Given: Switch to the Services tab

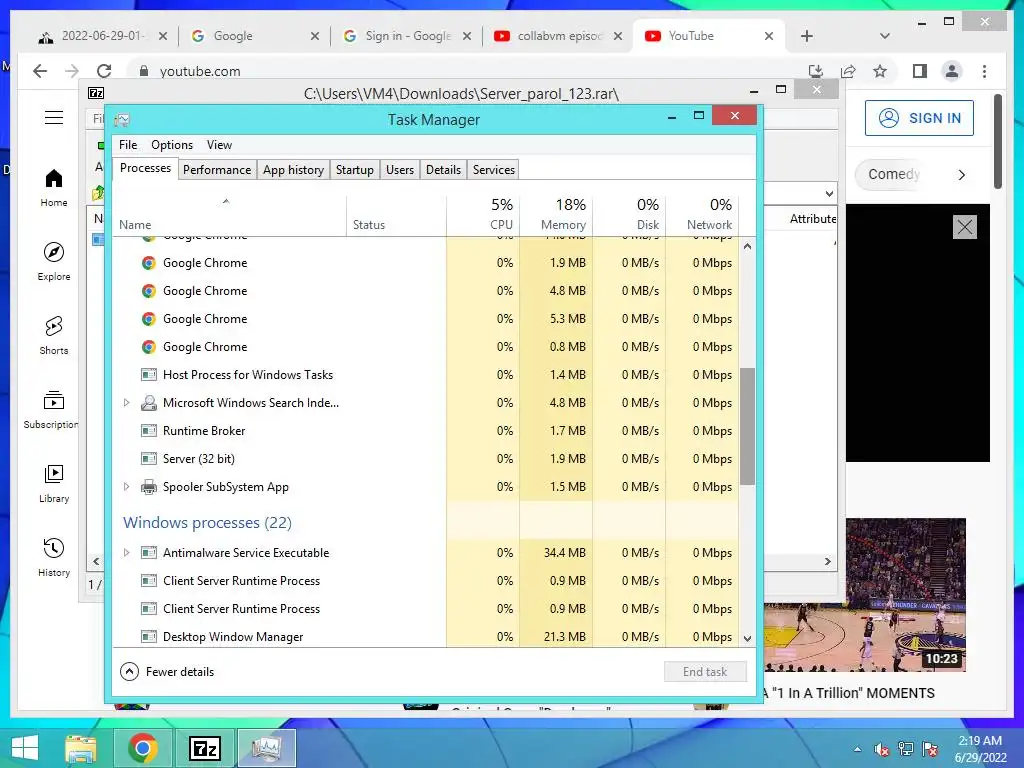Looking at the screenshot, I should tap(494, 170).
